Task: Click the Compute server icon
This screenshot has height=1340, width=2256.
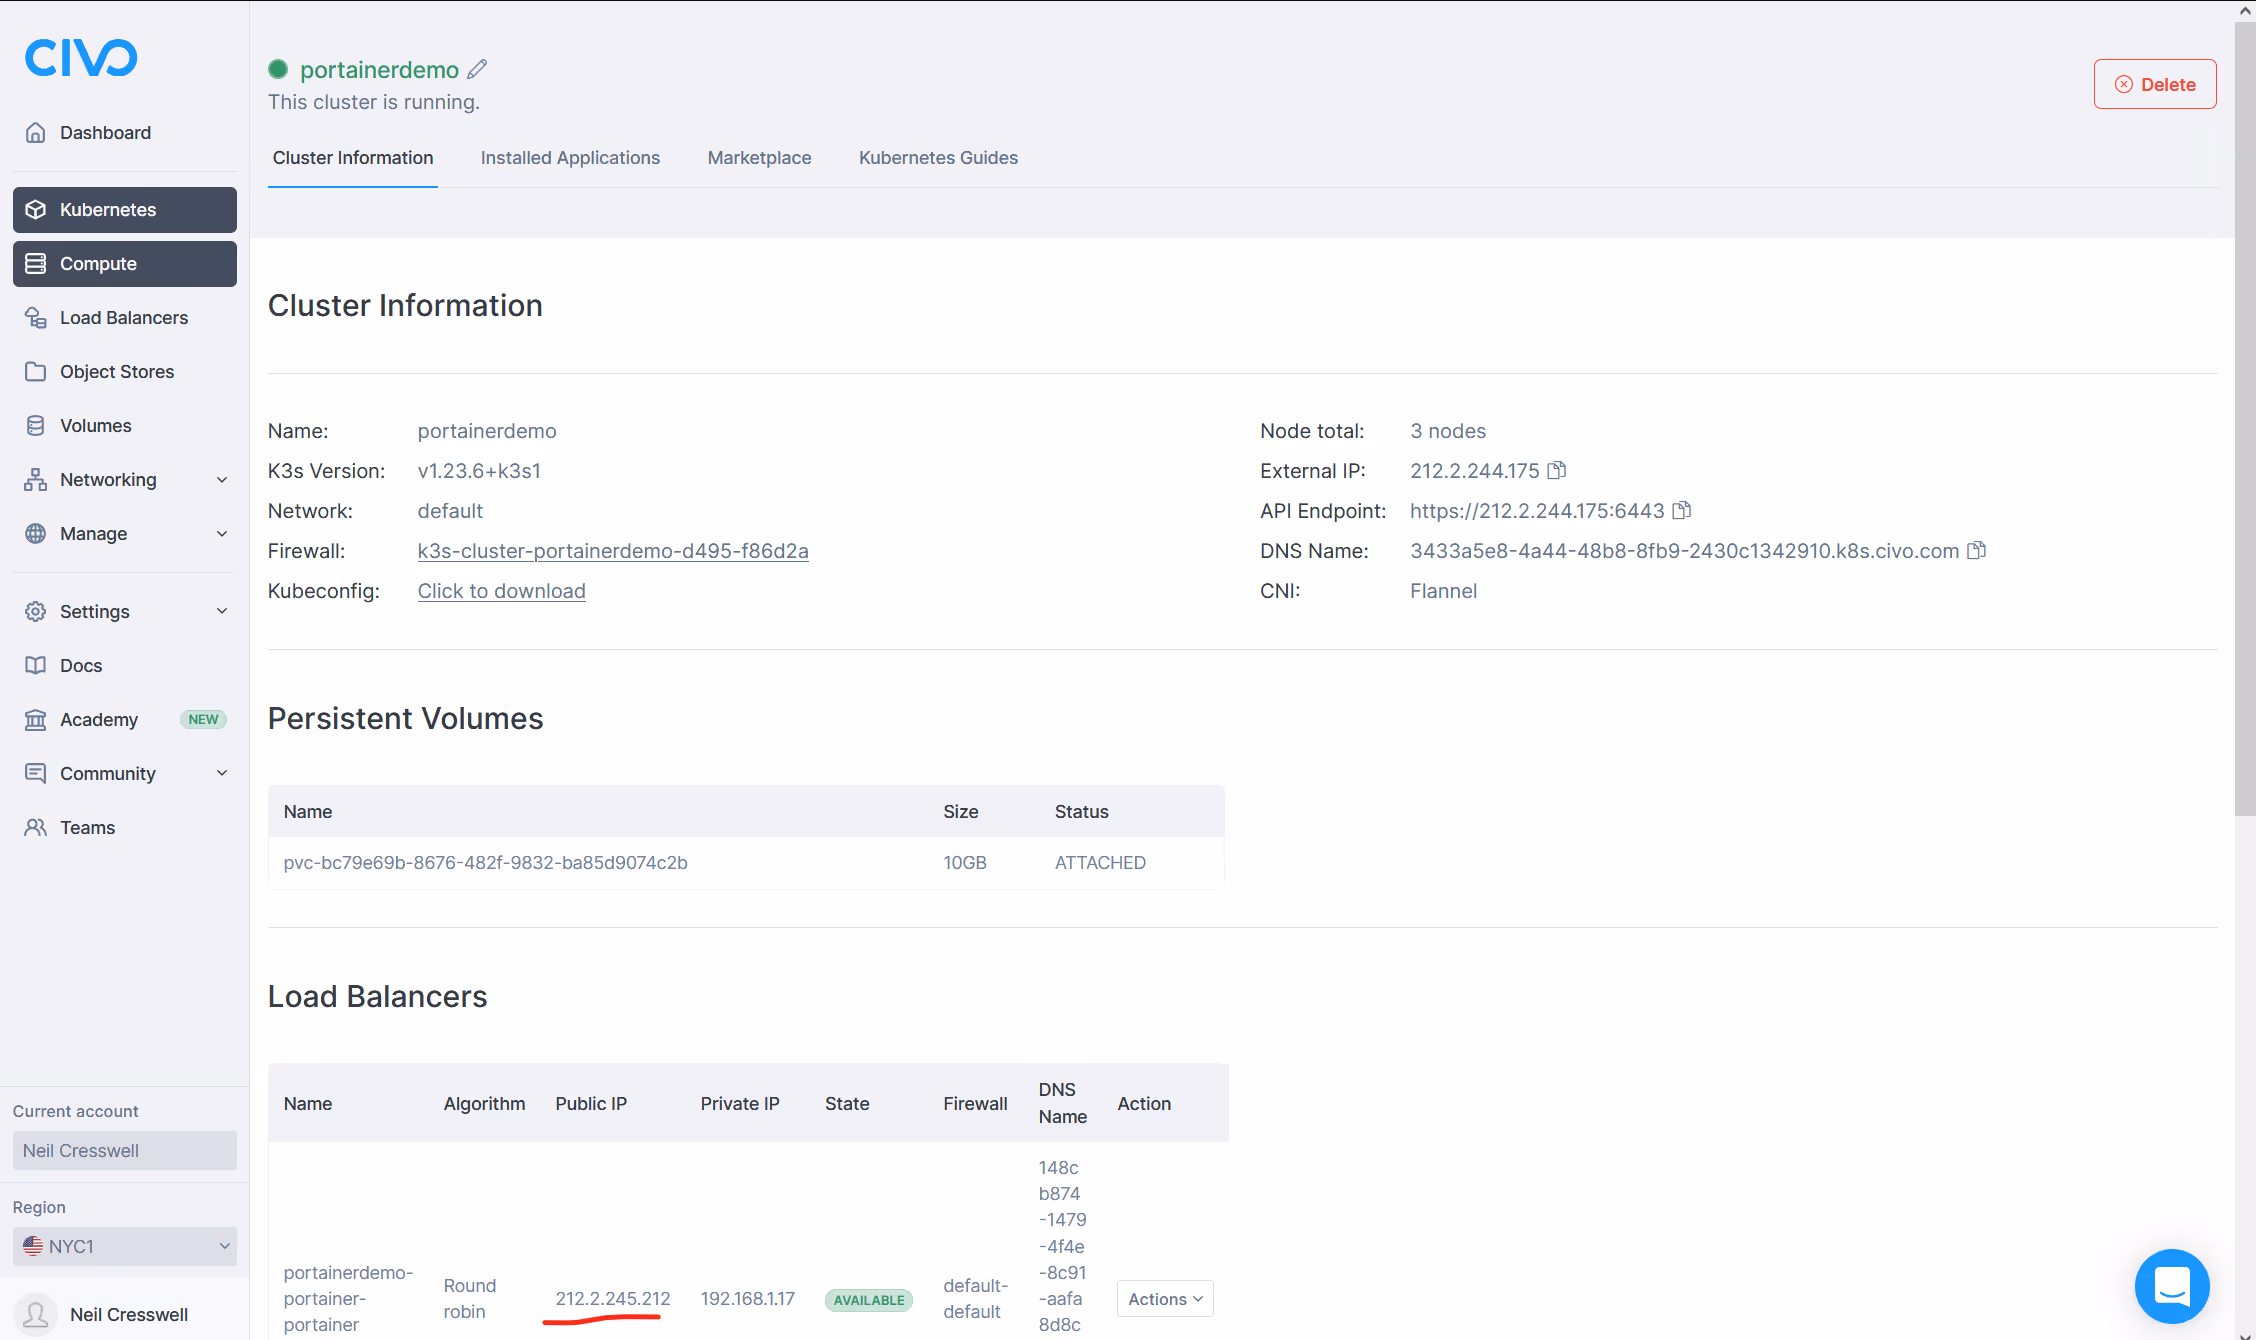Action: [x=36, y=263]
